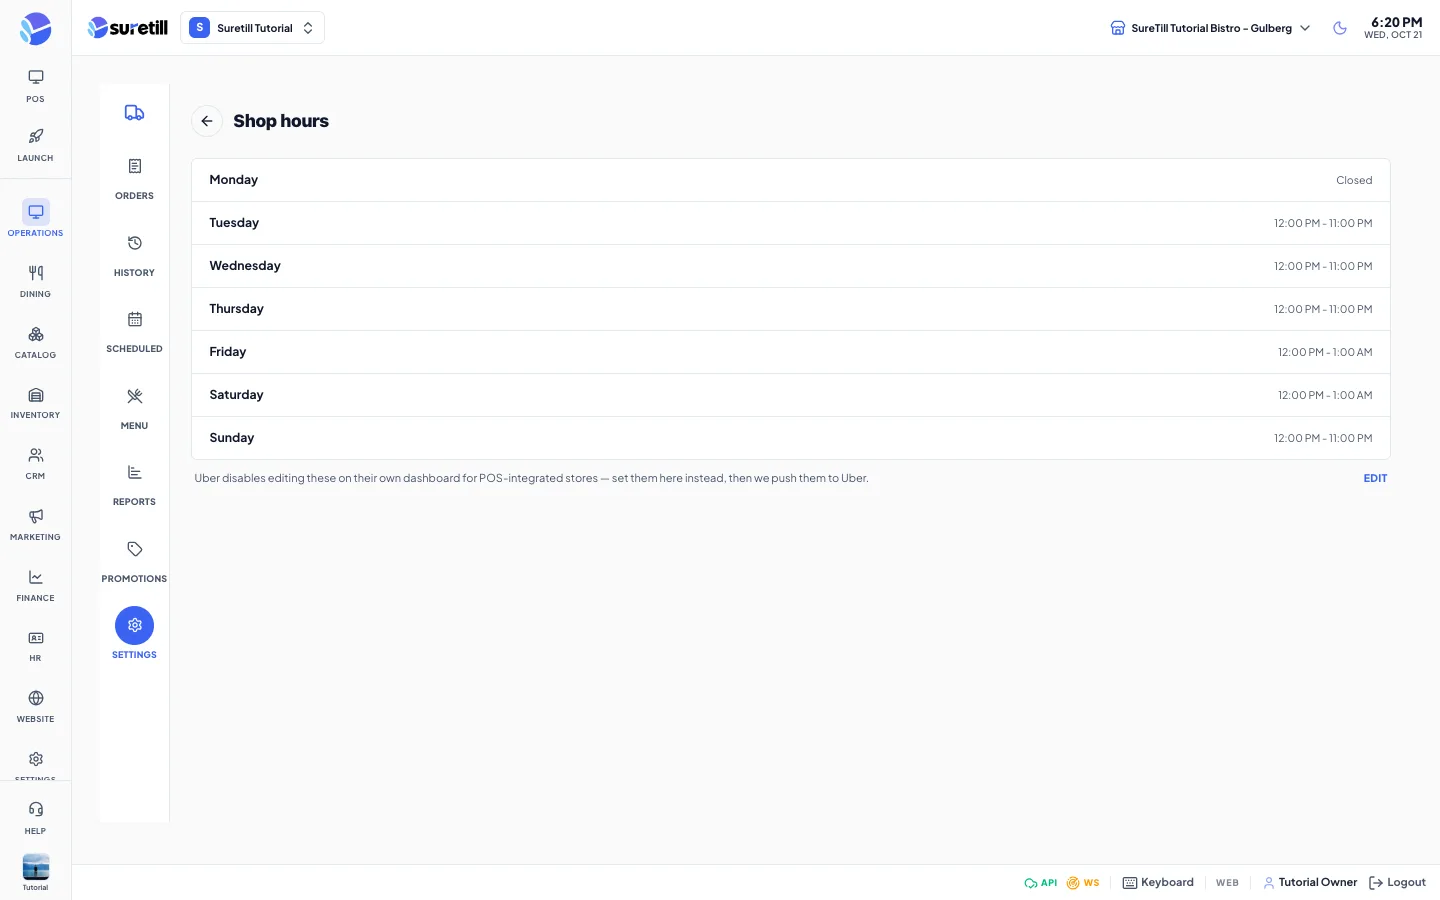1440x900 pixels.
Task: Open the Orders panel
Action: 134,179
